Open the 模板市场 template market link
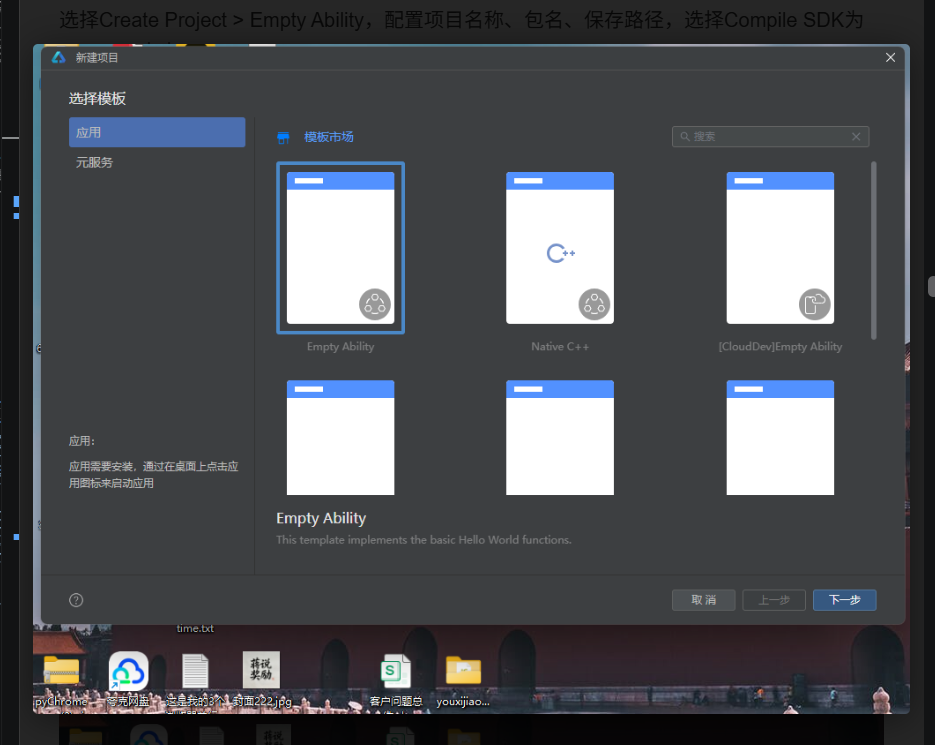The width and height of the screenshot is (935, 745). pyautogui.click(x=329, y=137)
